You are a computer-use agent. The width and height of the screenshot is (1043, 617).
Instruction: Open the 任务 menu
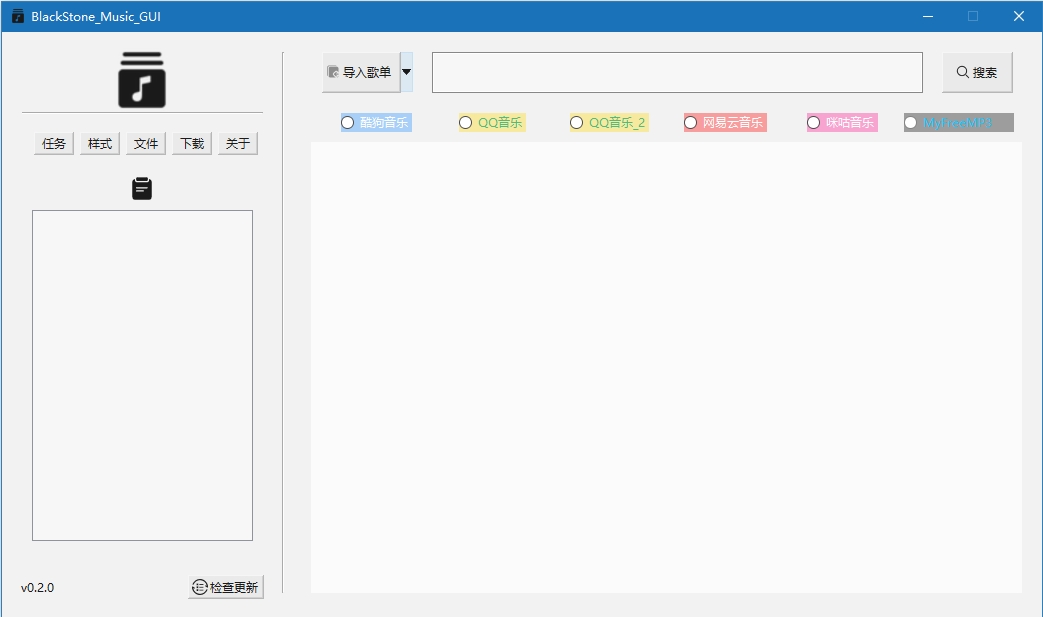point(54,144)
